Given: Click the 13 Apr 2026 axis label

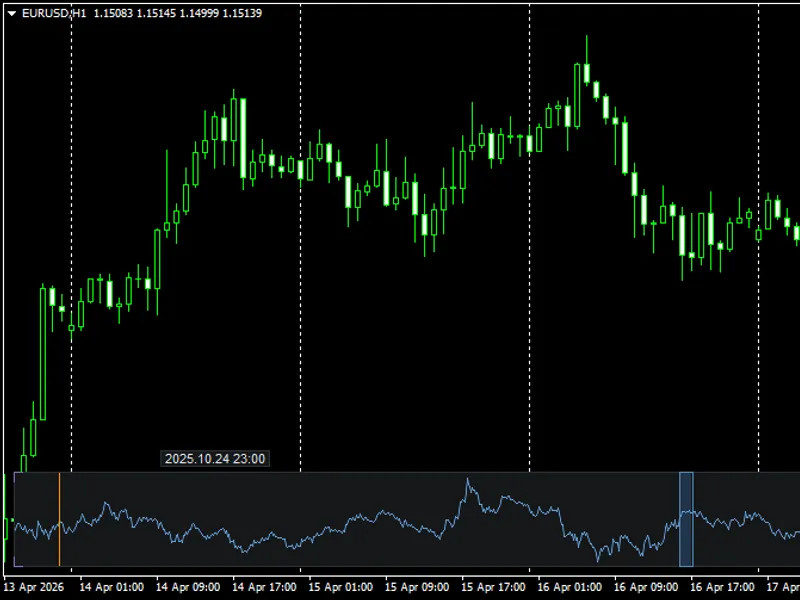Looking at the screenshot, I should [x=34, y=587].
